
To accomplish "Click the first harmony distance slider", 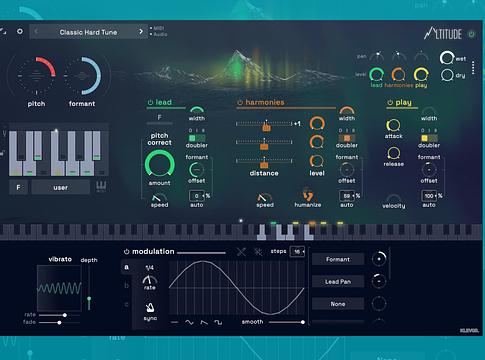I will tap(264, 124).
